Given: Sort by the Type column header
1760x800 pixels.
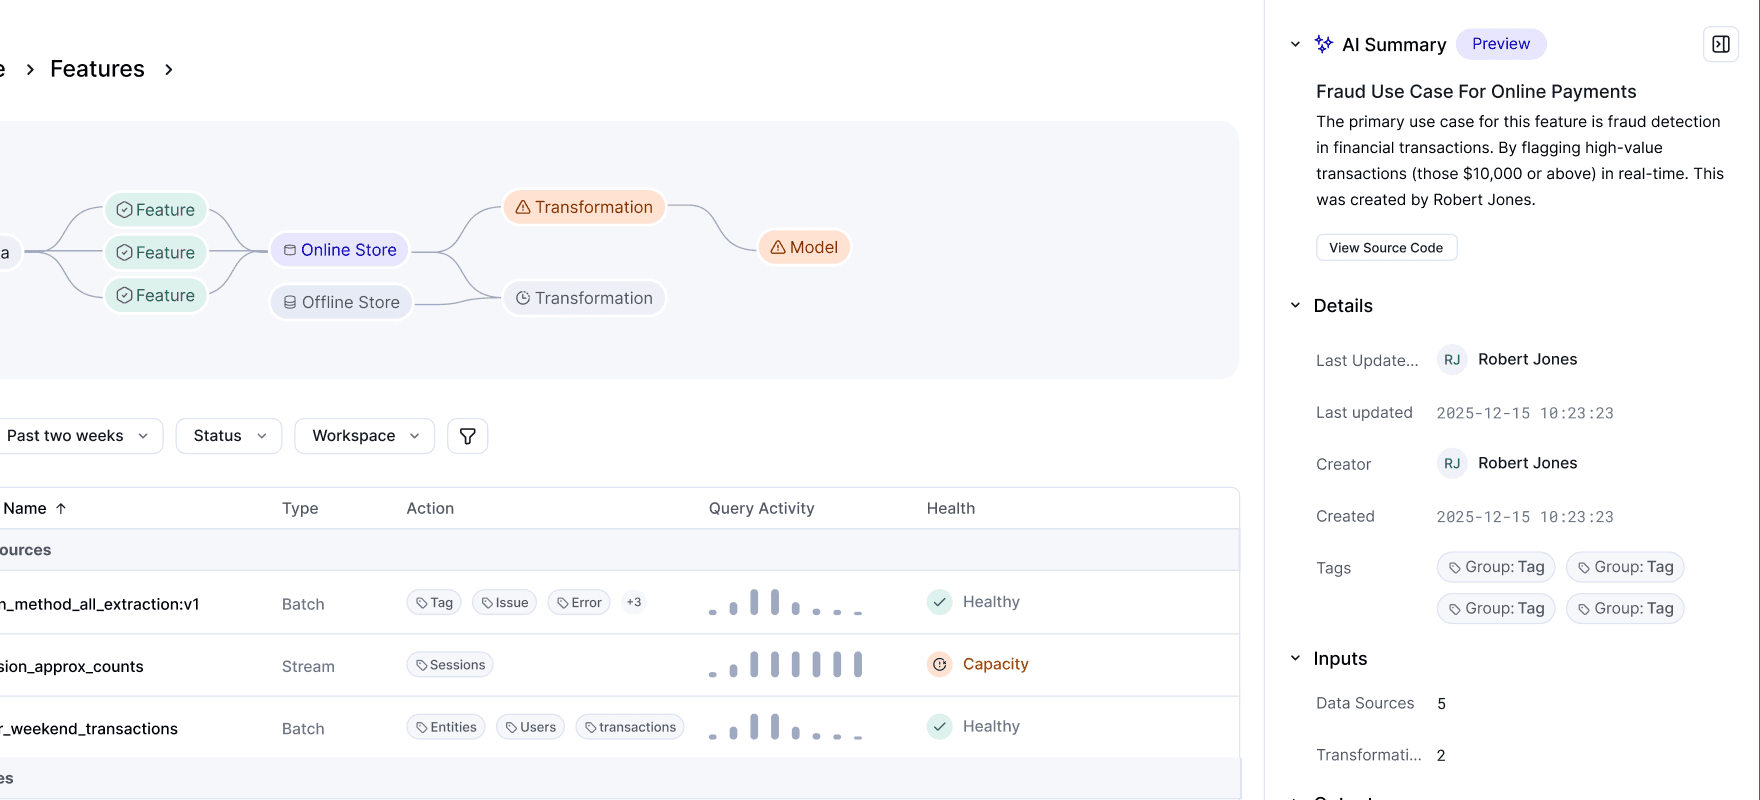Looking at the screenshot, I should pyautogui.click(x=300, y=508).
